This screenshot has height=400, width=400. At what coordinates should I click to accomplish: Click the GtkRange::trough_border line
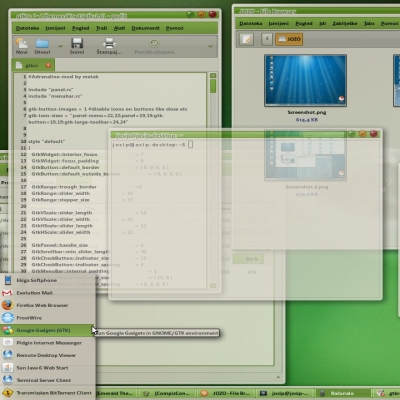(x=64, y=187)
